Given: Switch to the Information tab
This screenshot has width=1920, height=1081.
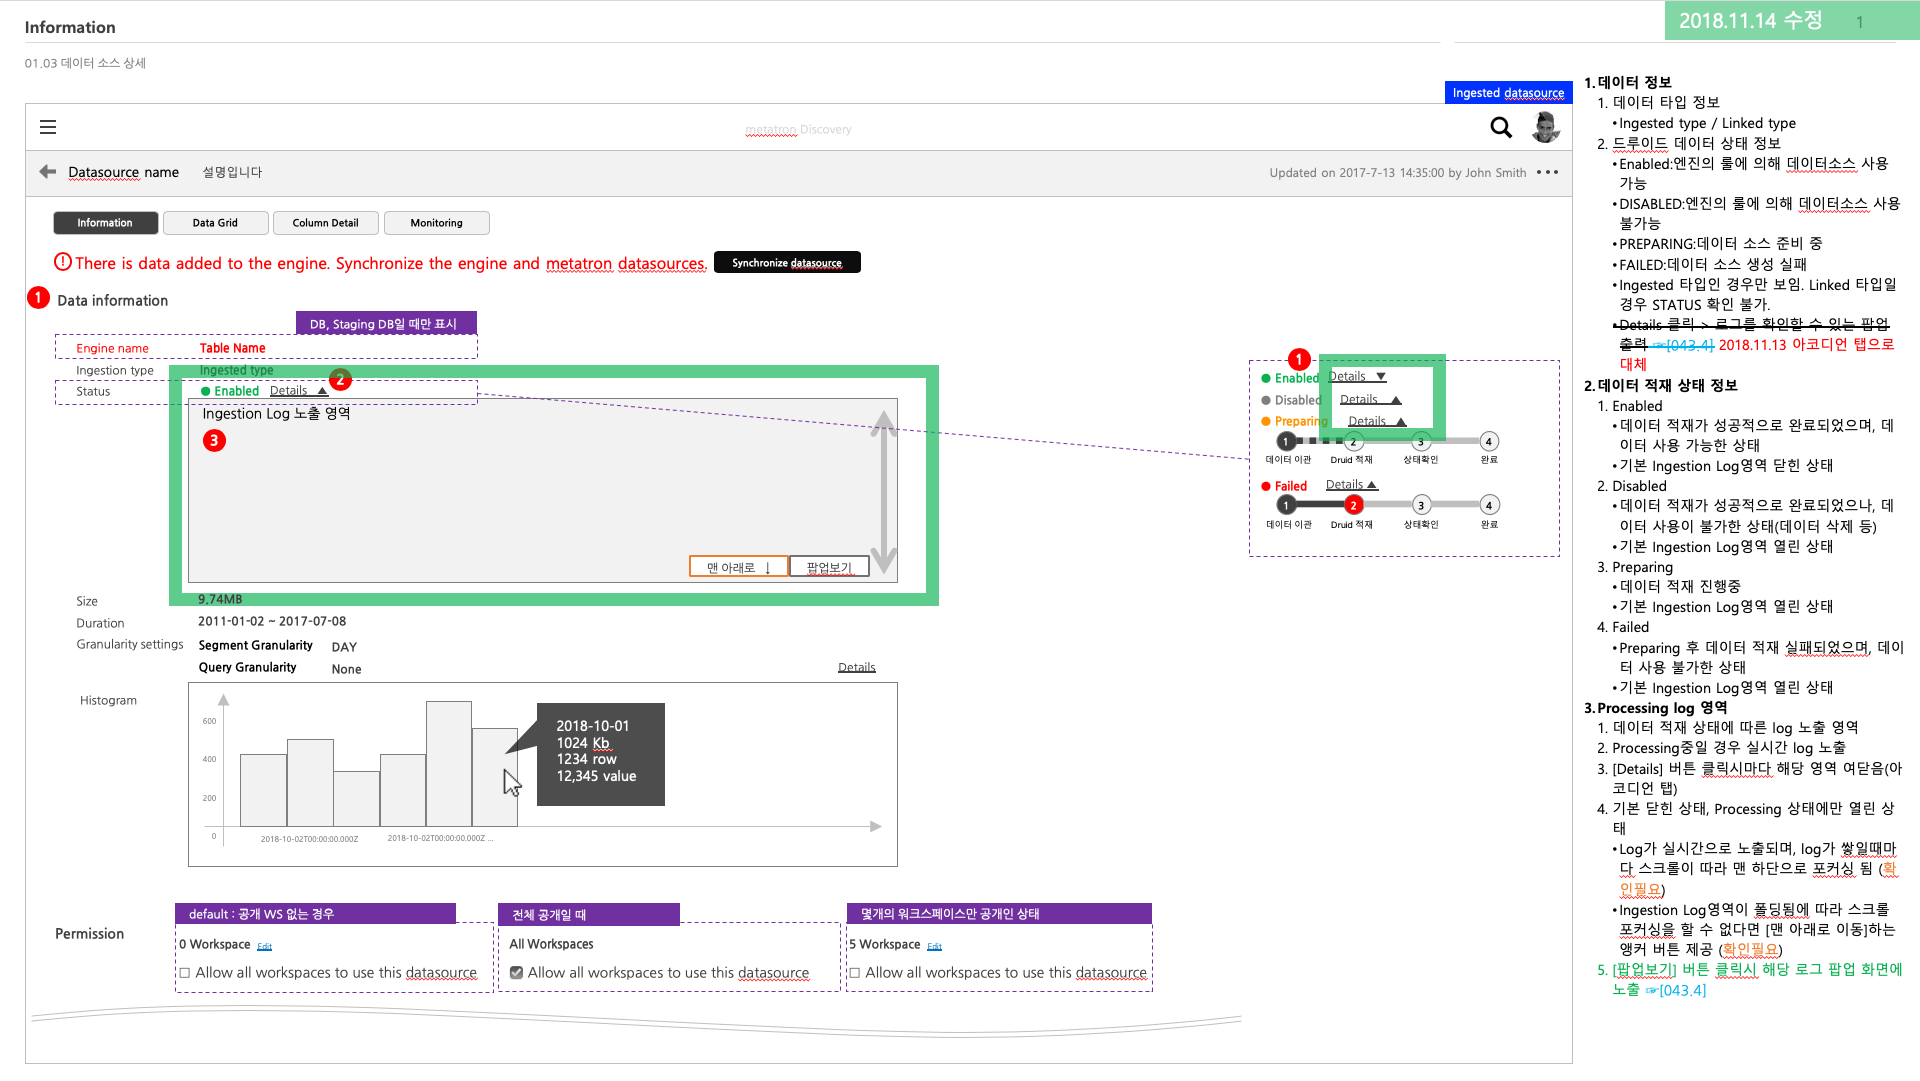Looking at the screenshot, I should [105, 223].
